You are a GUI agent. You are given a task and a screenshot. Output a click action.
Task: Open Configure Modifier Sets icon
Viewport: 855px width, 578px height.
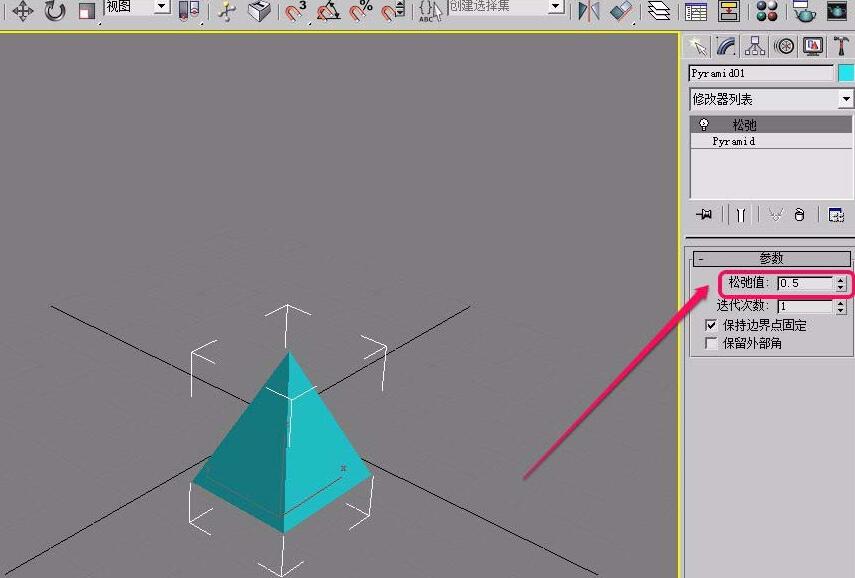pyautogui.click(x=836, y=215)
